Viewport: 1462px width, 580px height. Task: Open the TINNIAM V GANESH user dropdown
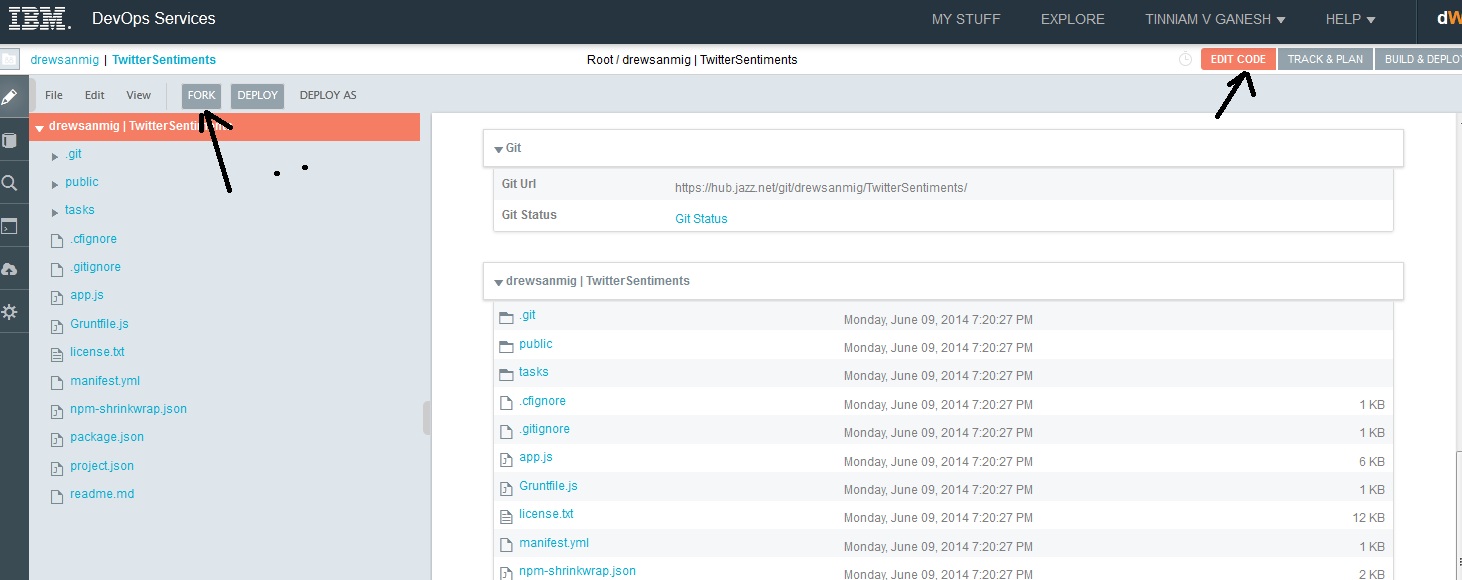1215,19
